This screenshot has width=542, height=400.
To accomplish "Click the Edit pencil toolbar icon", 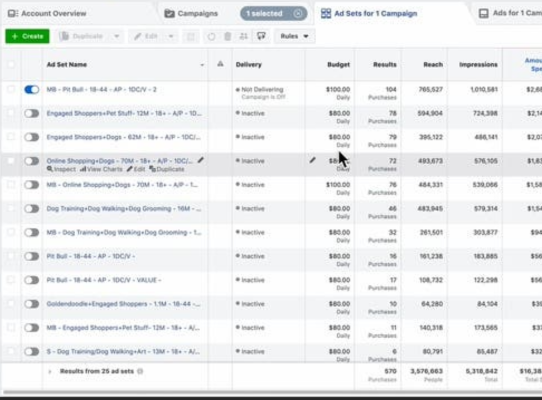I will (x=138, y=36).
